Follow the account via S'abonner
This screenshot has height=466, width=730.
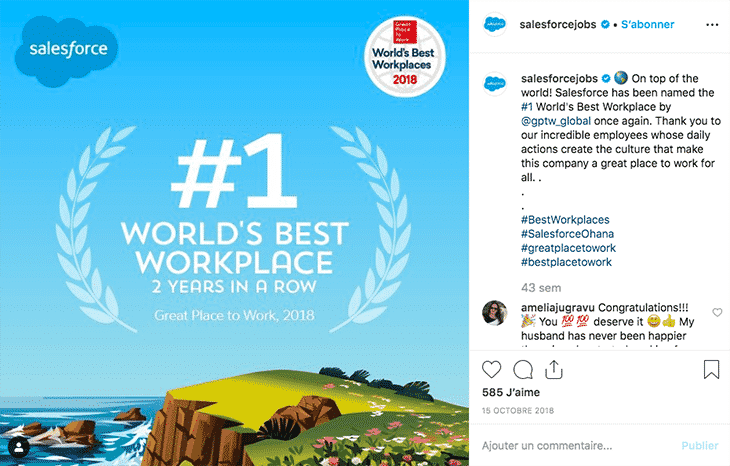tap(647, 25)
